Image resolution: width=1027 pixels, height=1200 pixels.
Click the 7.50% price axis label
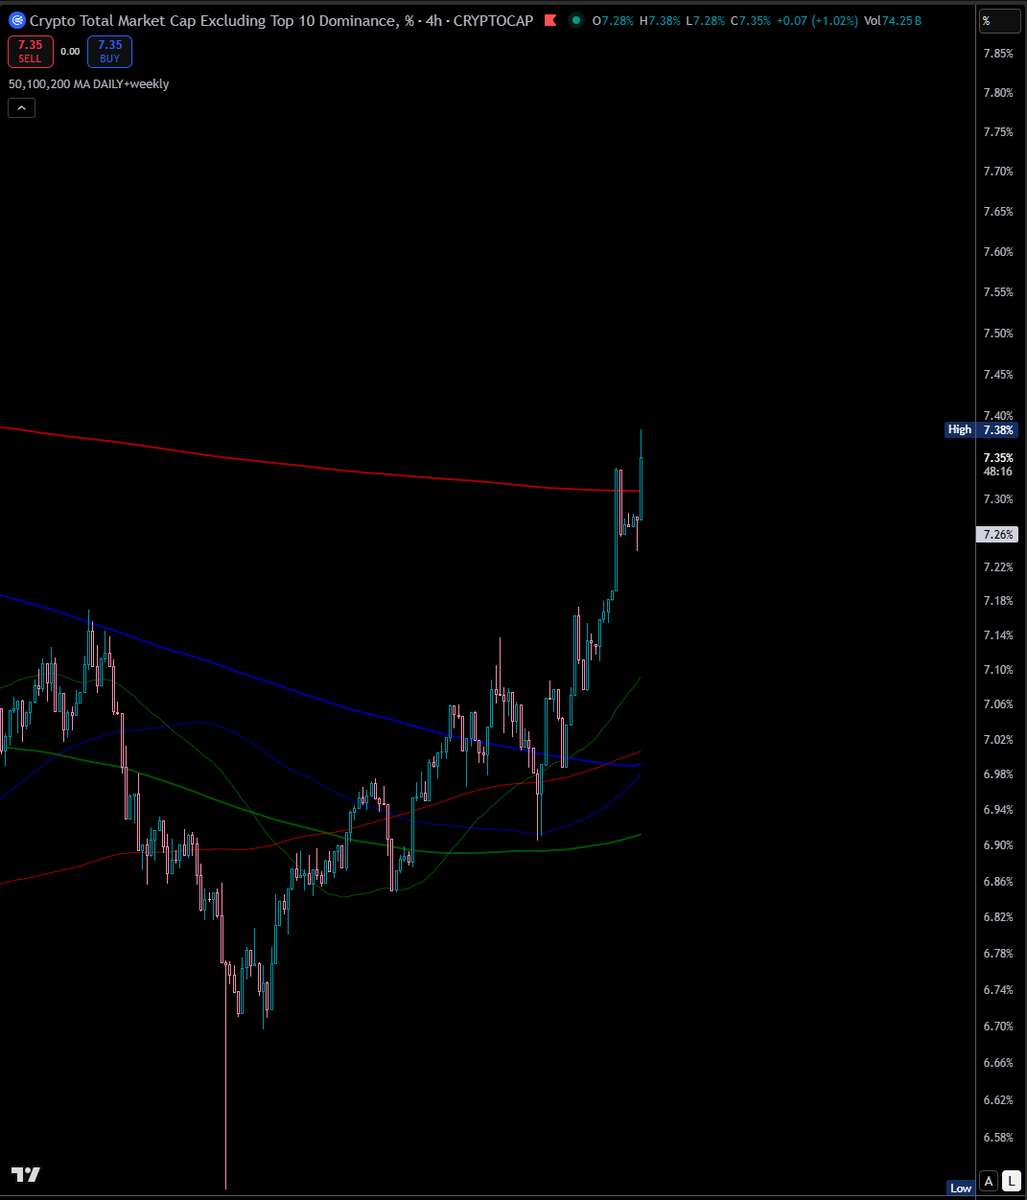coord(997,333)
